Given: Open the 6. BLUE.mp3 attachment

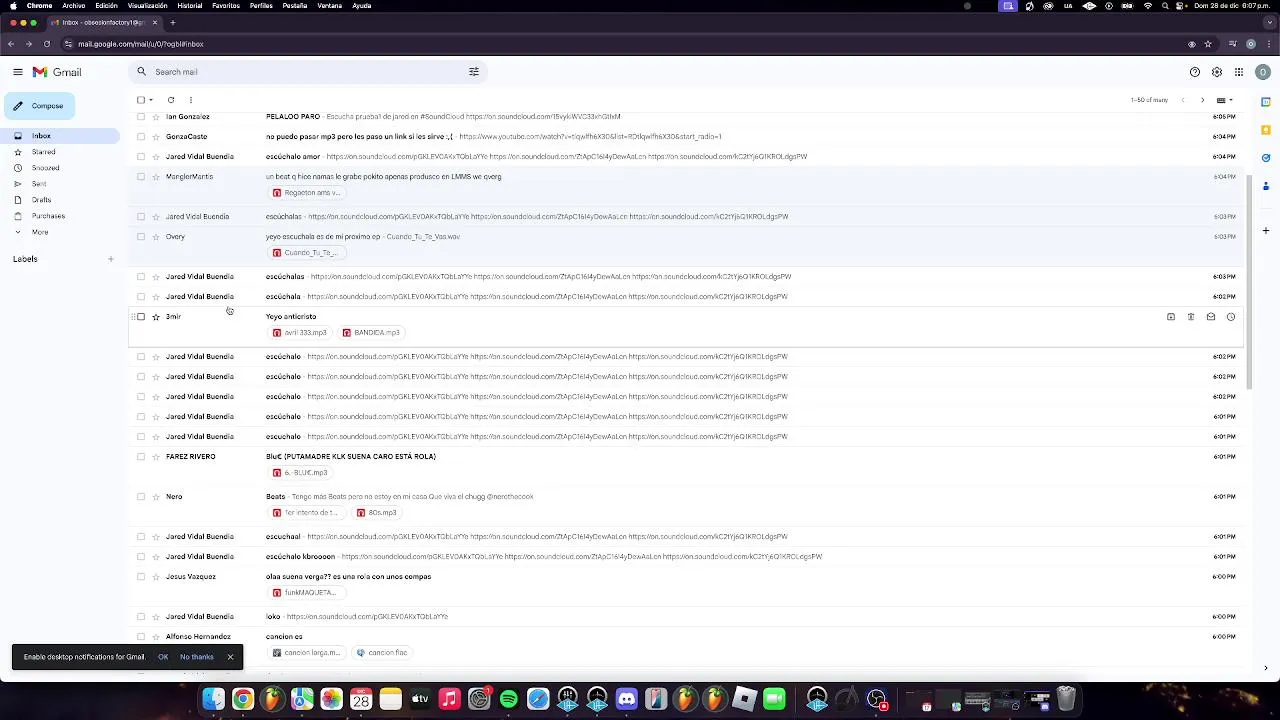Looking at the screenshot, I should tap(300, 473).
